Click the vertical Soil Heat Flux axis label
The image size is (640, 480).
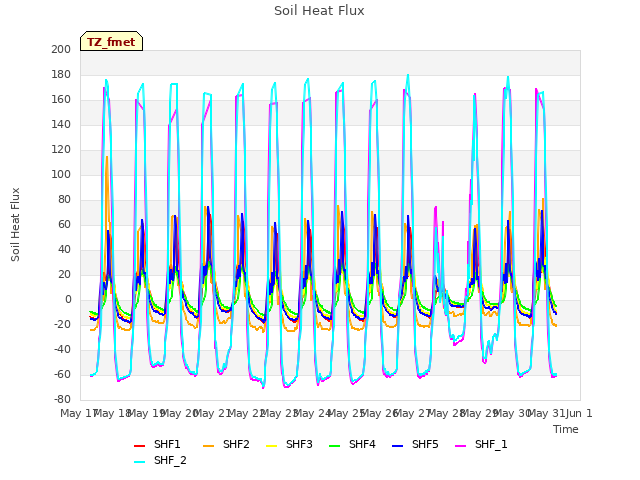pos(15,225)
